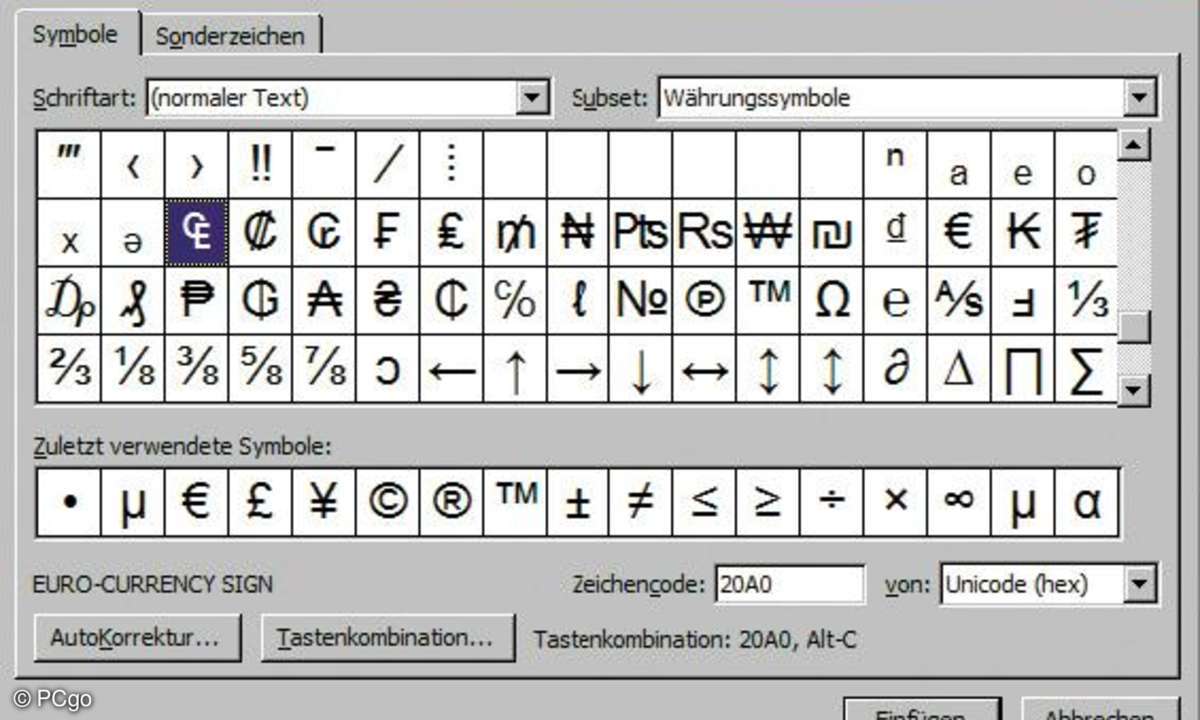Viewport: 1200px width, 720px height.
Task: Open the Subset dropdown arrow
Action: click(1139, 98)
